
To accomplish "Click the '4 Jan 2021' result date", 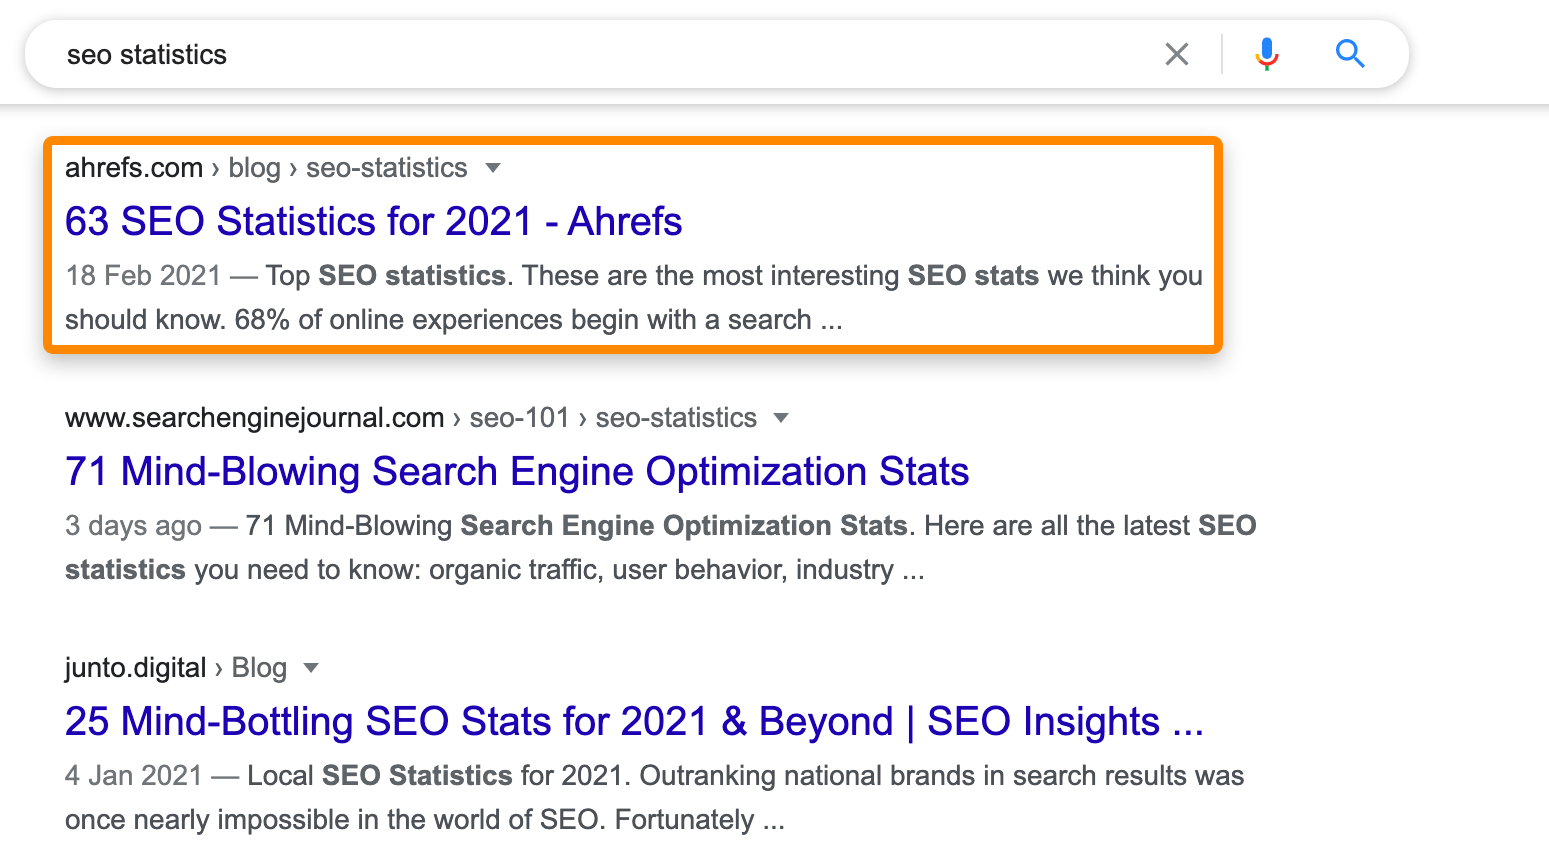I will pyautogui.click(x=133, y=776).
